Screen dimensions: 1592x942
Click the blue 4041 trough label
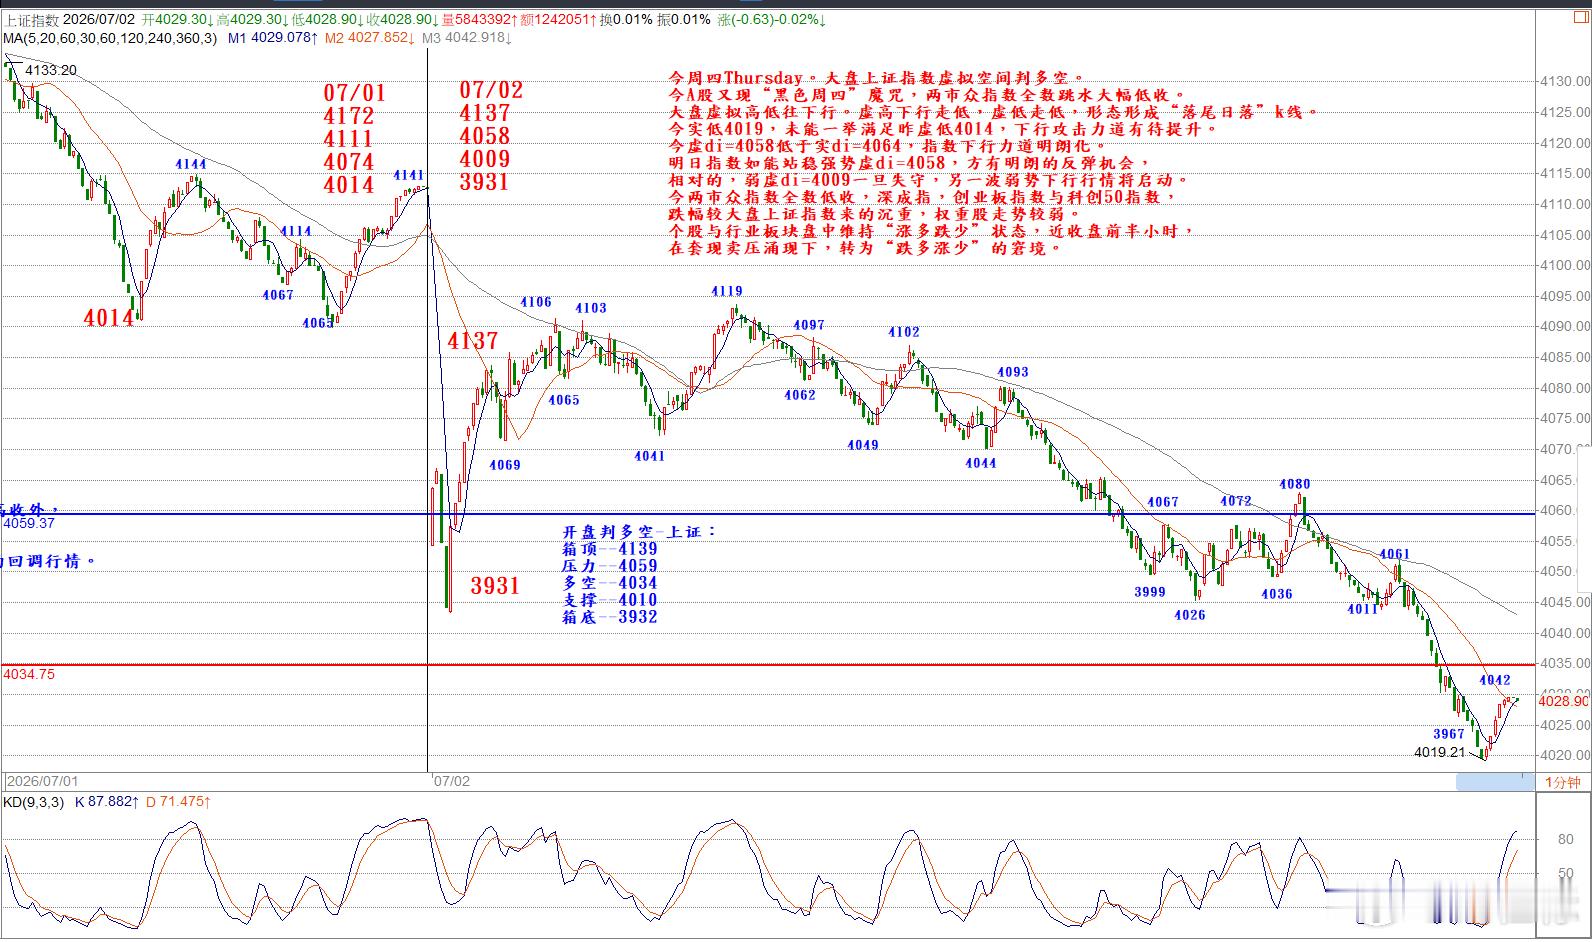tap(650, 456)
